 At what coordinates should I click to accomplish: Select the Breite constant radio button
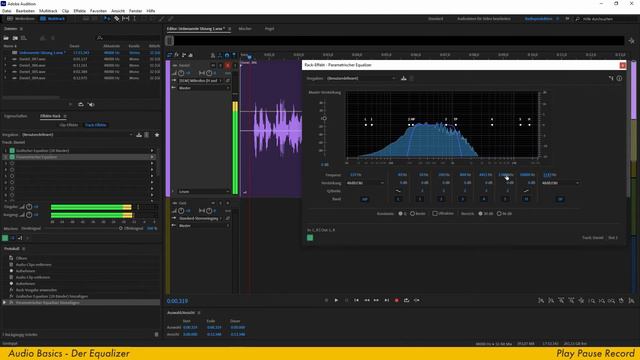click(413, 213)
